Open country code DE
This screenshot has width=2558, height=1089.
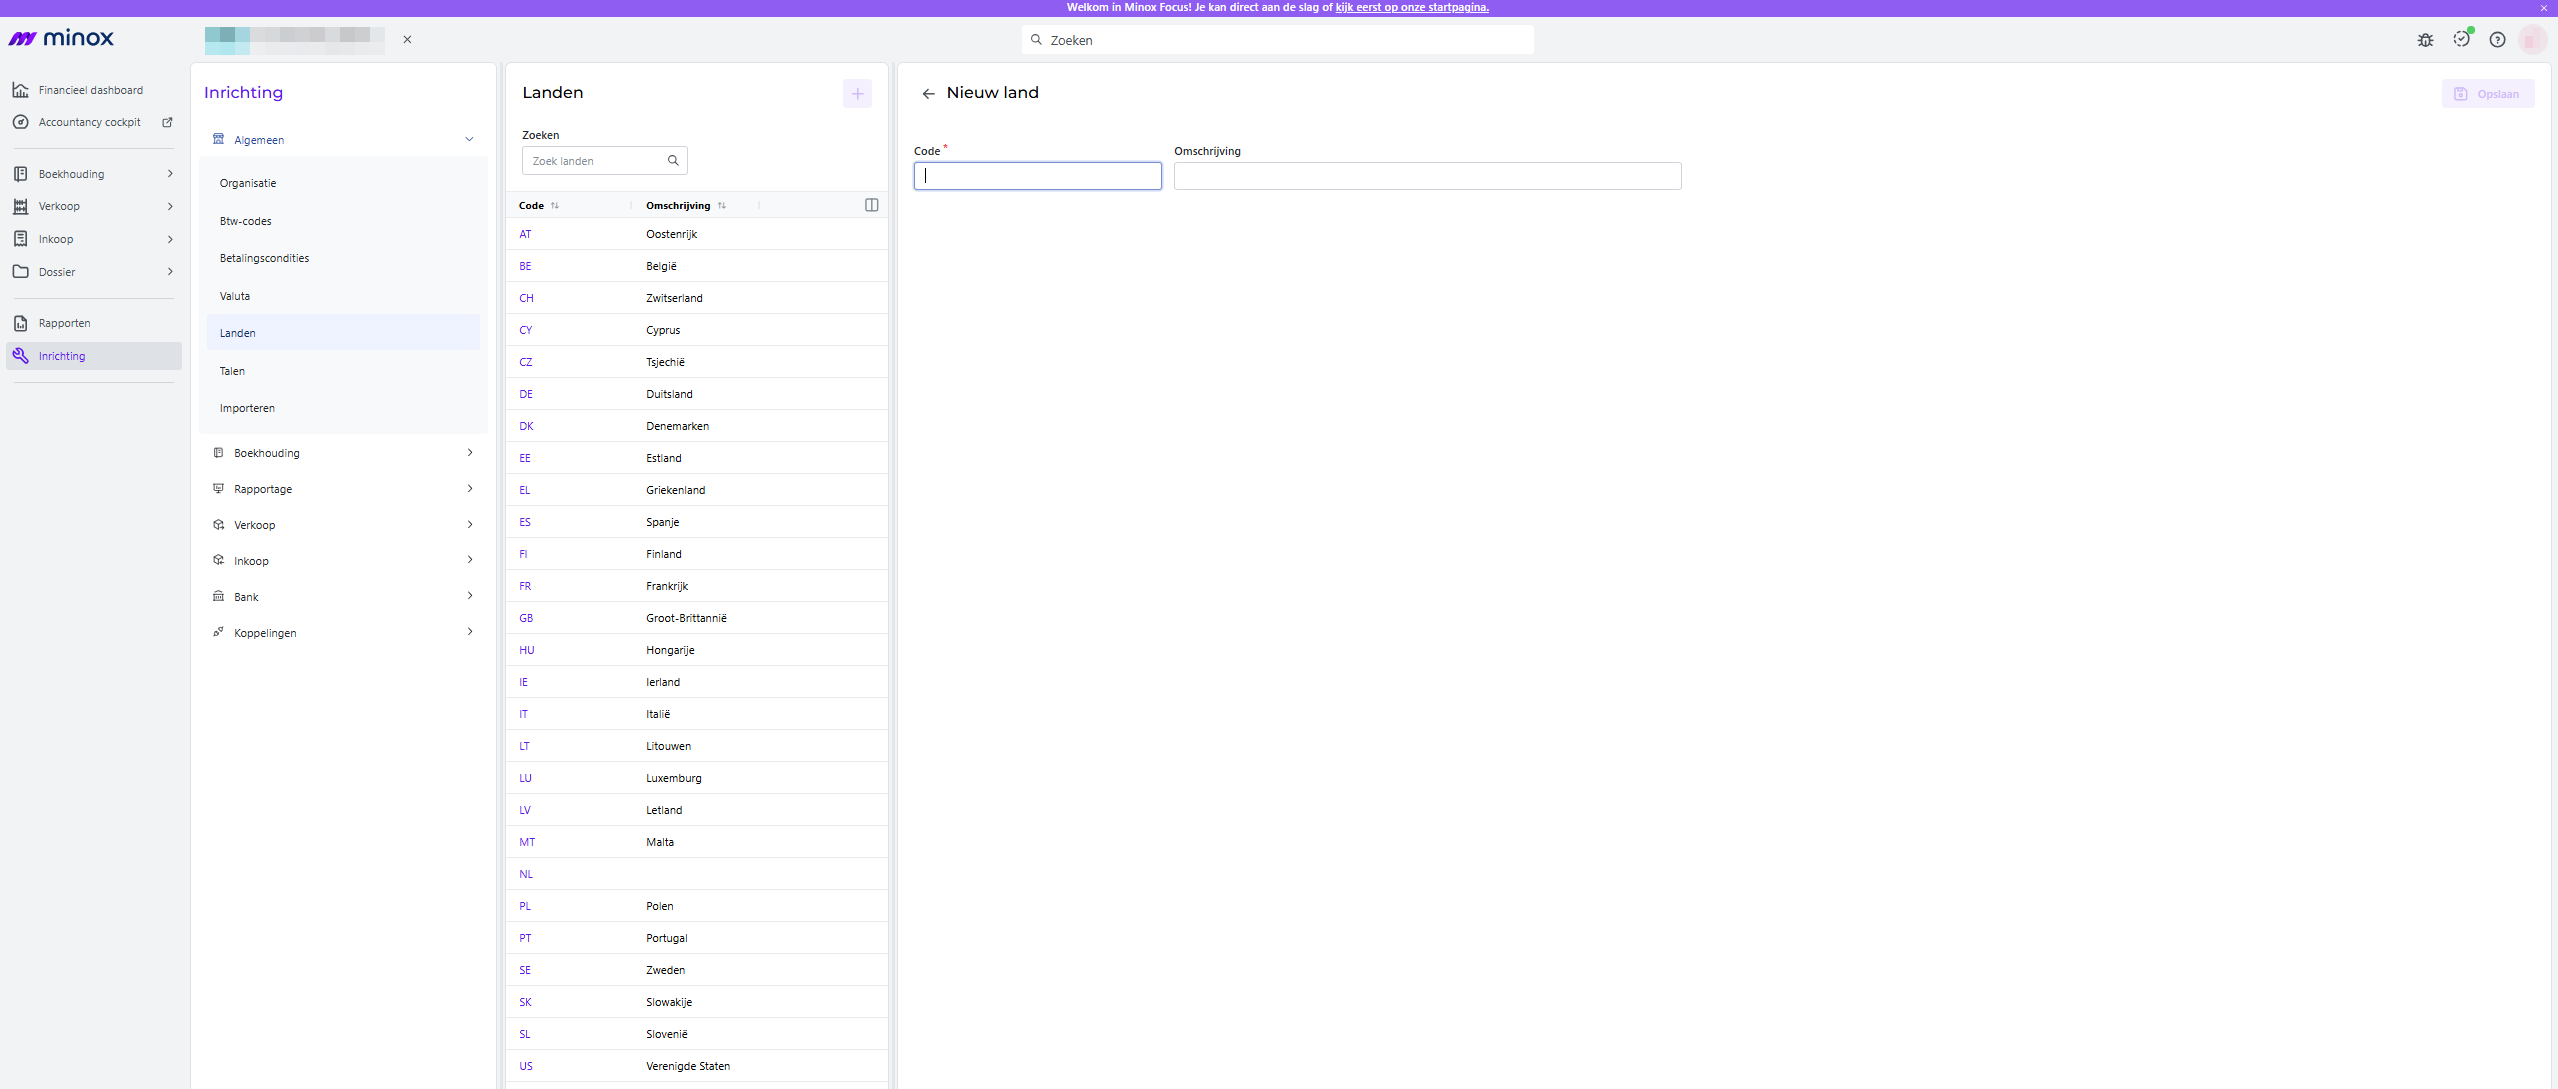click(526, 394)
